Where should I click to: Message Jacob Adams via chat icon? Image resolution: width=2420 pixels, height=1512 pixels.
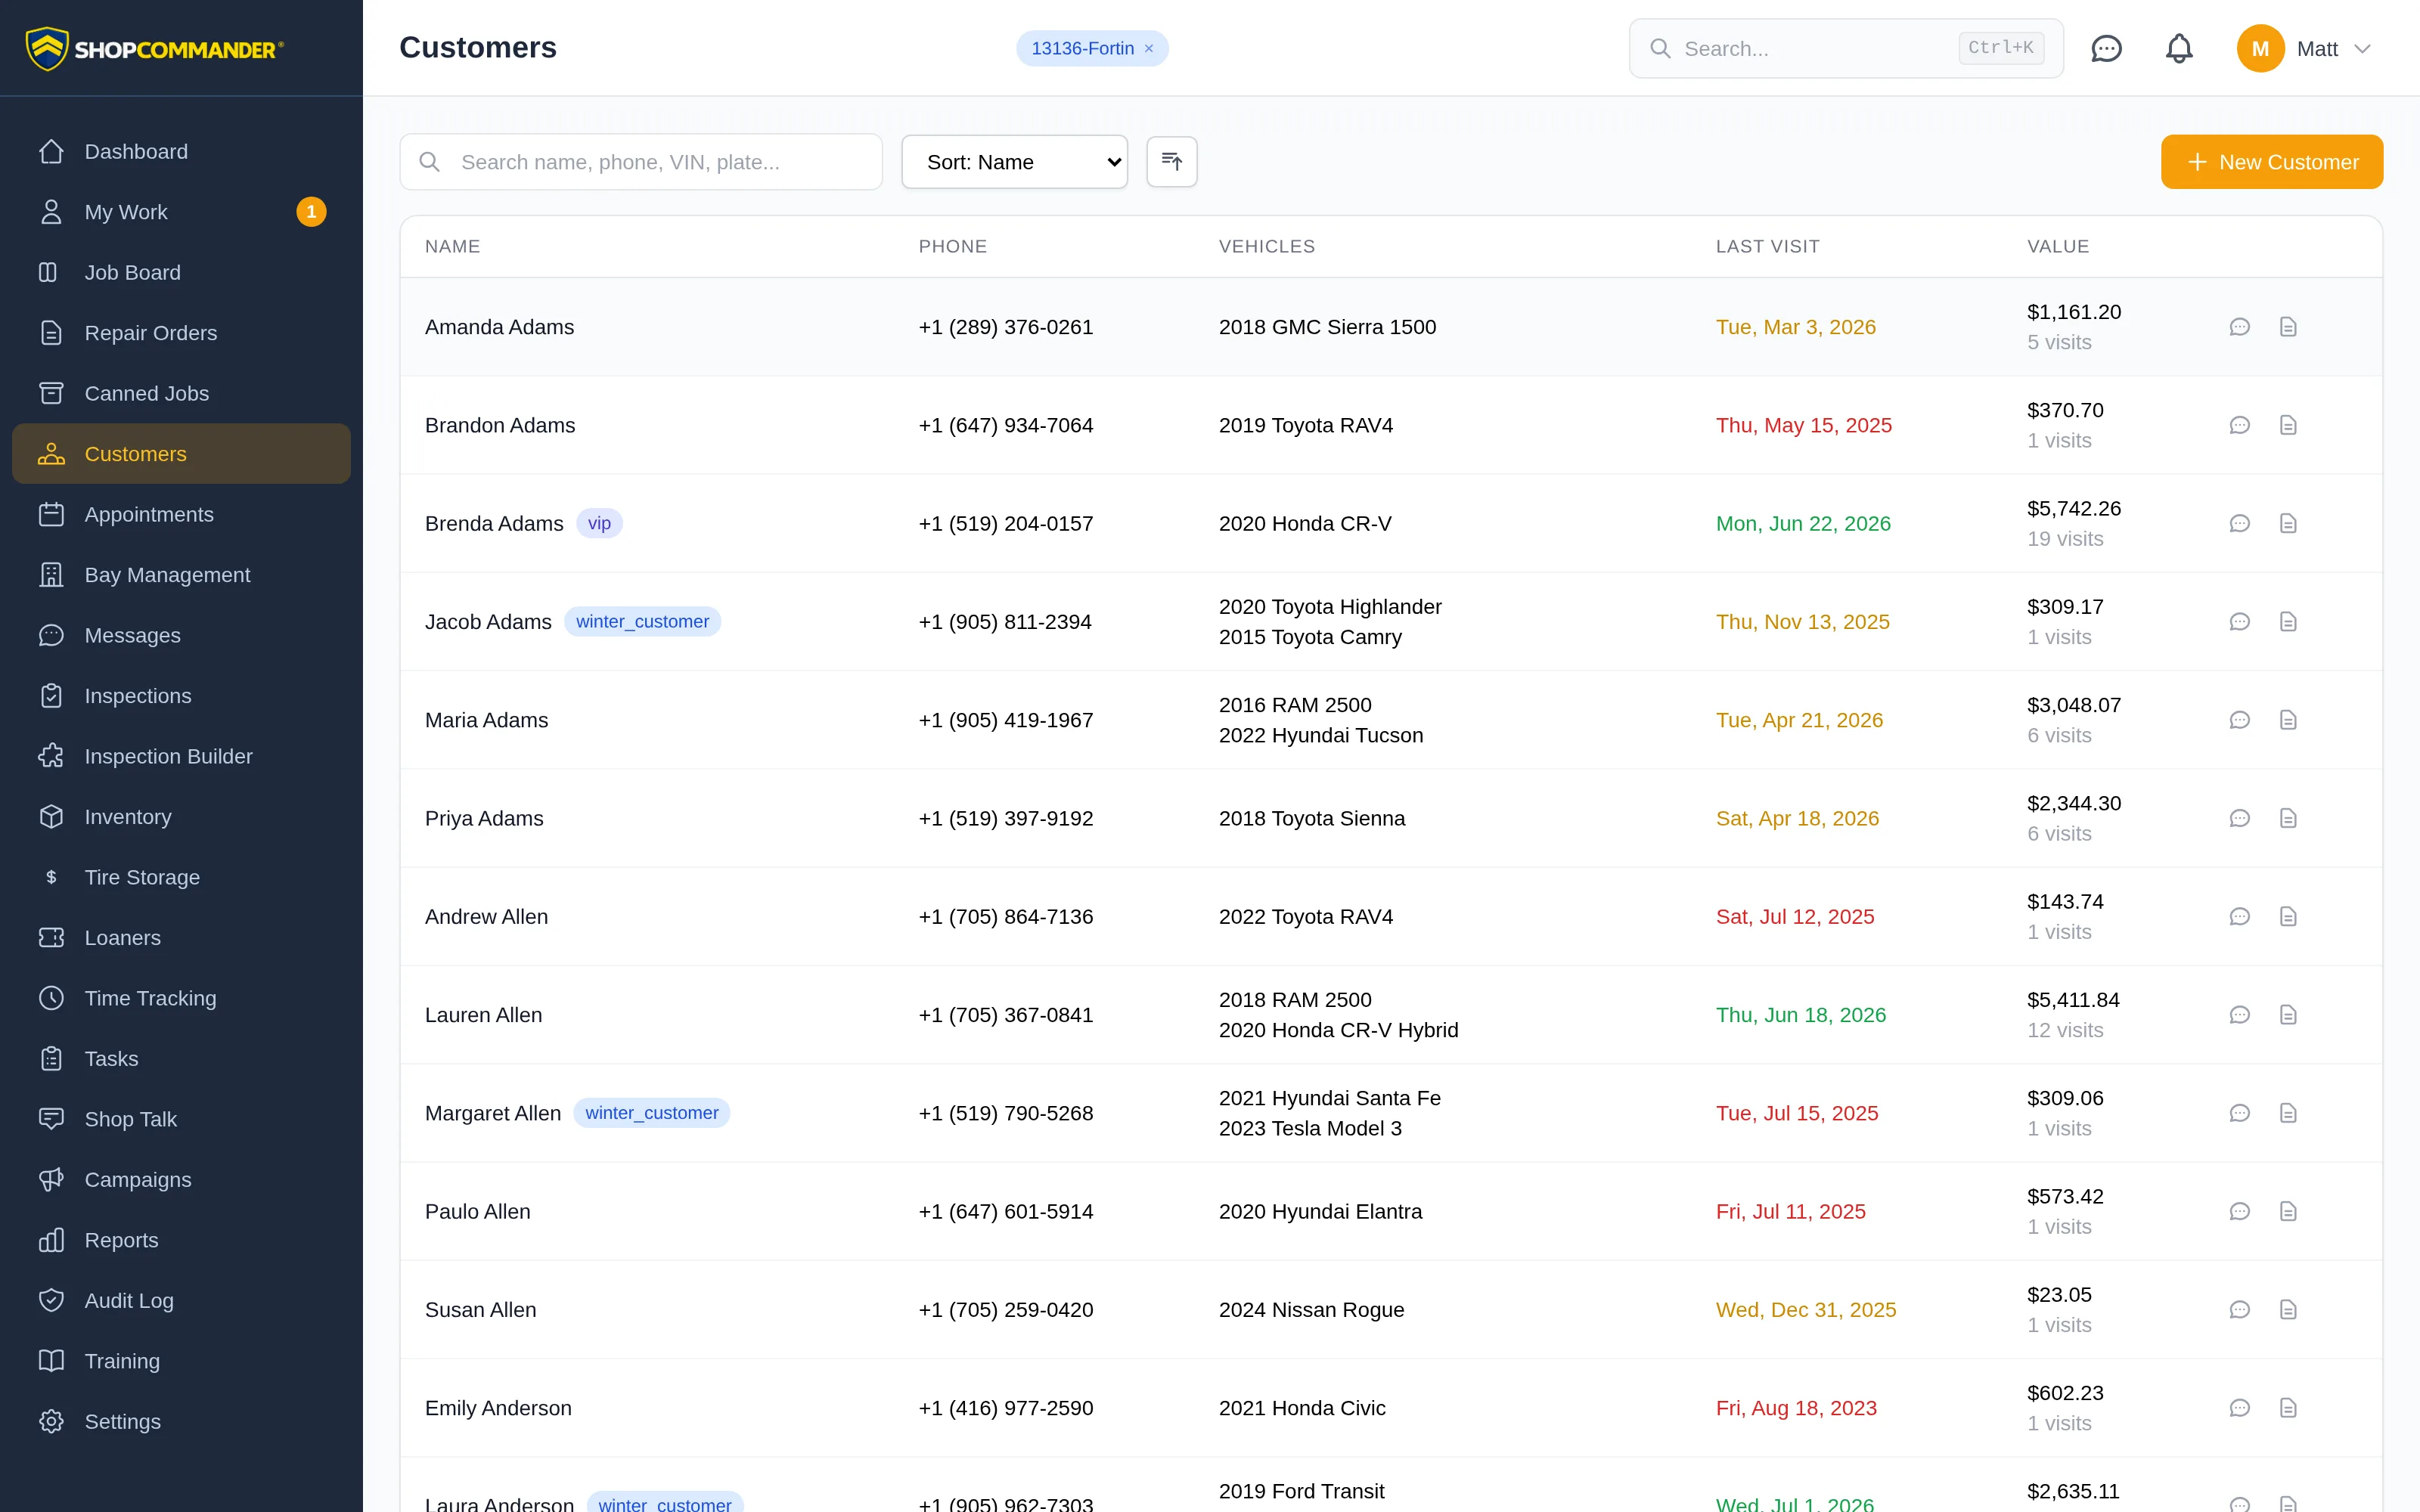(2240, 622)
